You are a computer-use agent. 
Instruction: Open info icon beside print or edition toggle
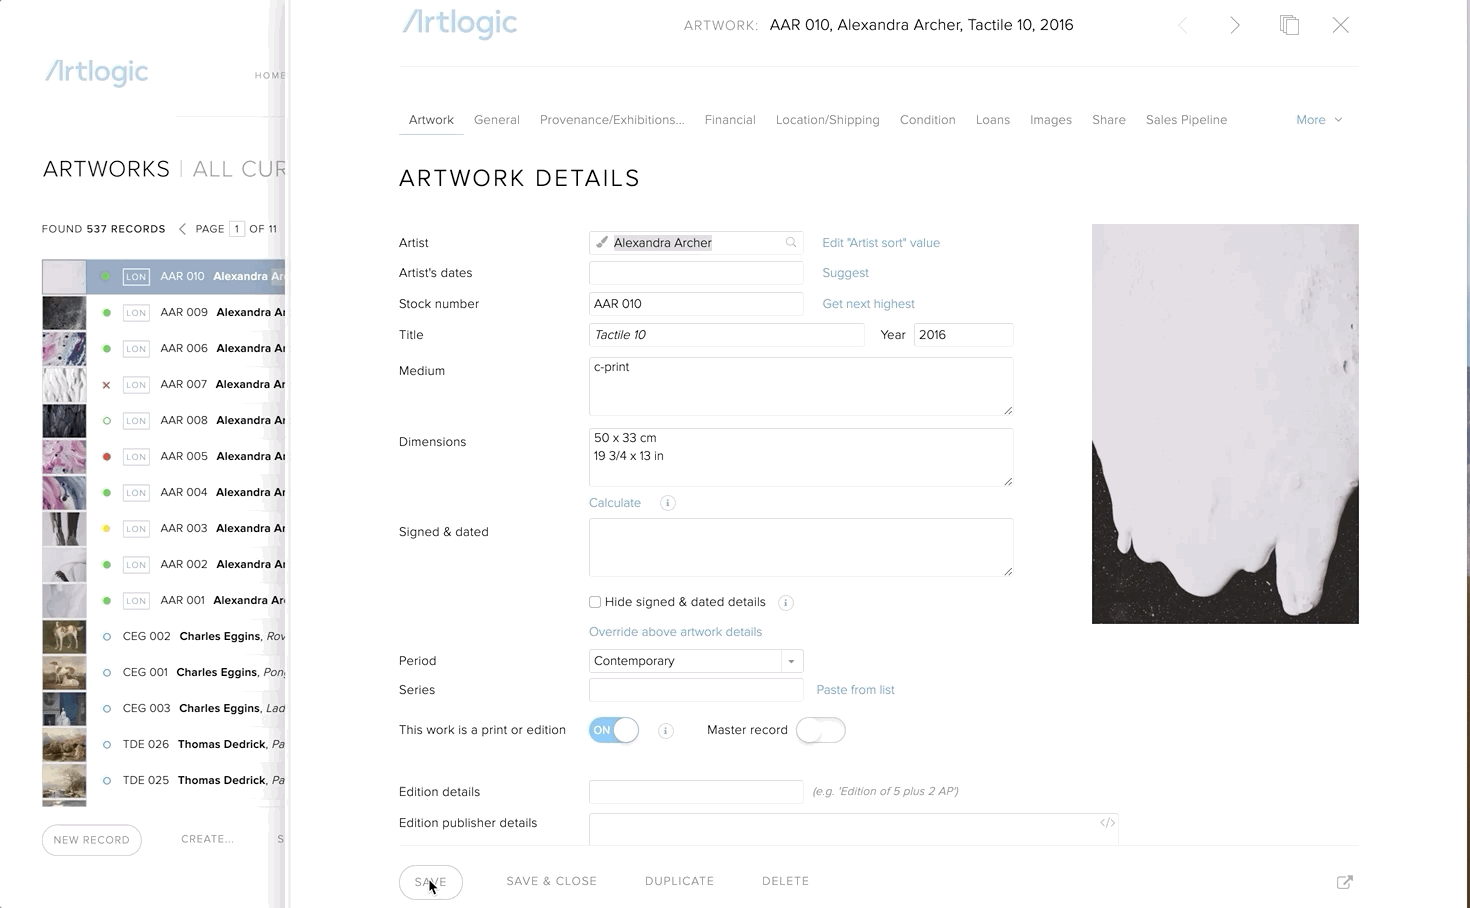tap(666, 731)
